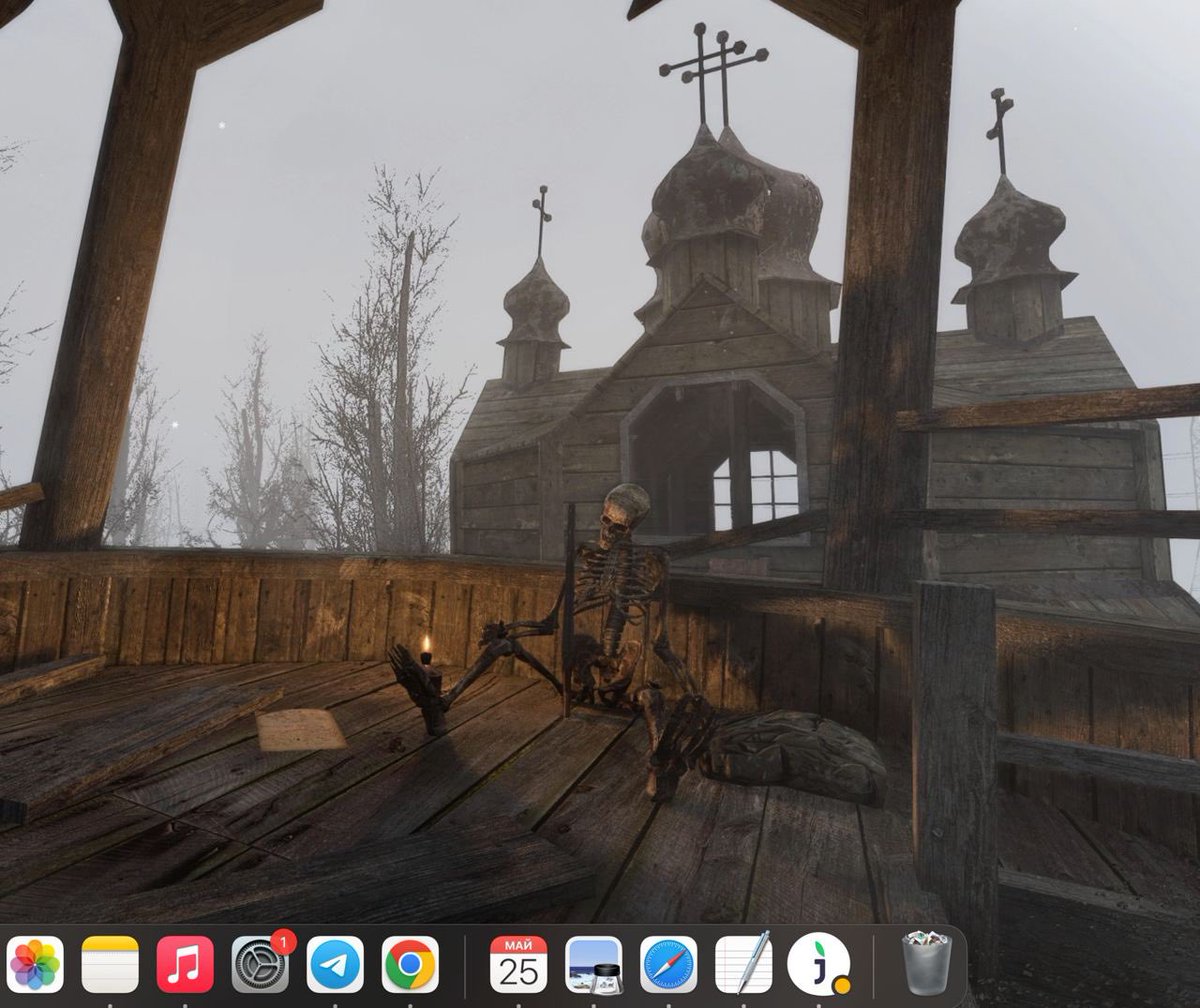Open Google Chrome in the Dock

pos(410,964)
